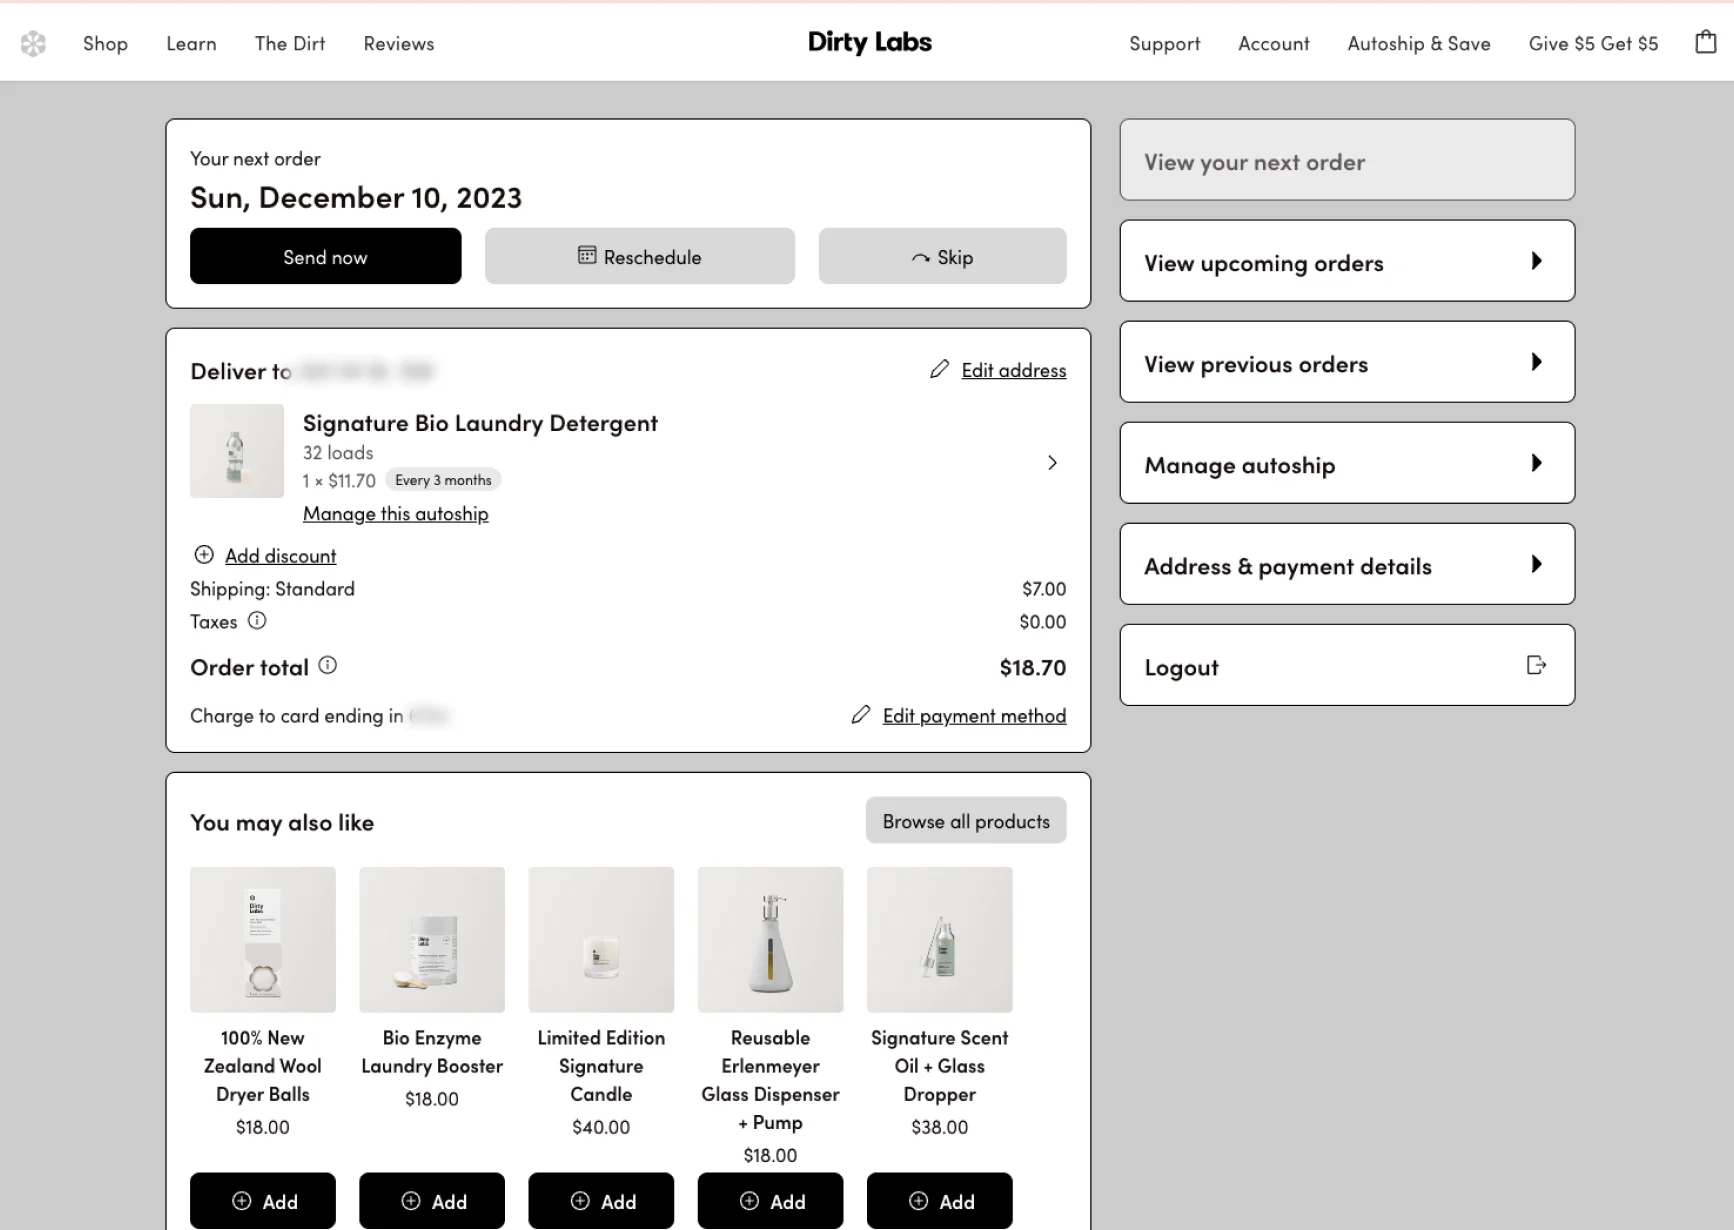This screenshot has width=1734, height=1230.
Task: Click the calendar icon on Reschedule button
Action: (x=587, y=256)
